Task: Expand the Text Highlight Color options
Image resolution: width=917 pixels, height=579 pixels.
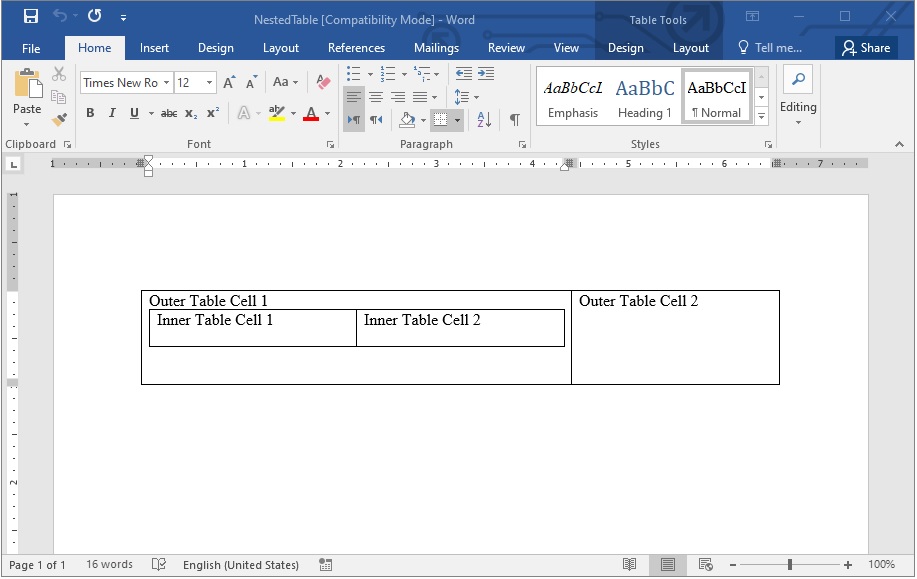Action: [293, 113]
